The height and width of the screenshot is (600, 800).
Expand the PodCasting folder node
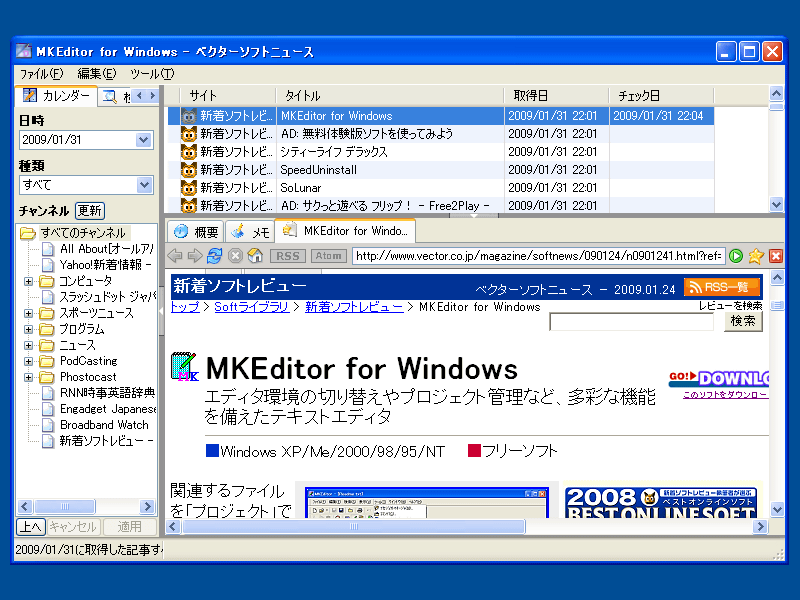(29, 361)
